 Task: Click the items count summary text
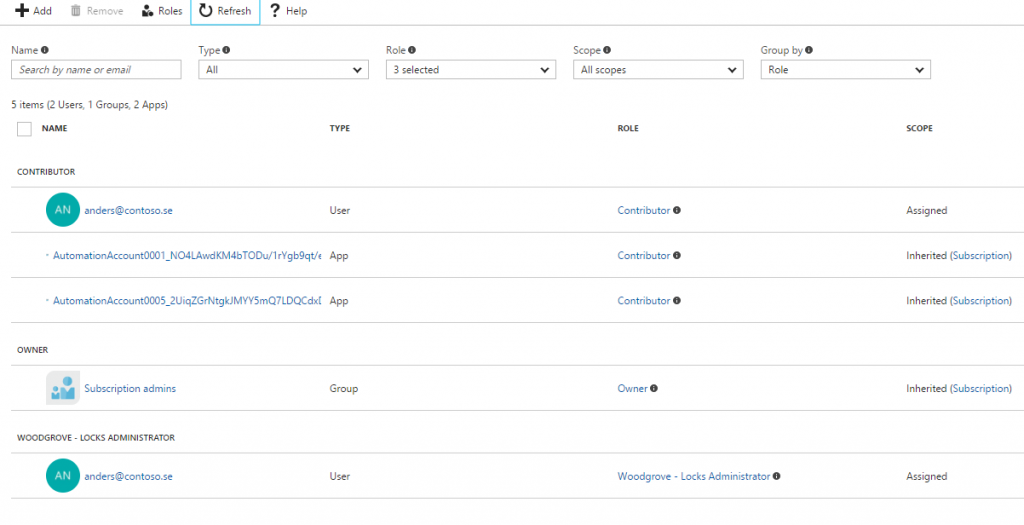(90, 104)
